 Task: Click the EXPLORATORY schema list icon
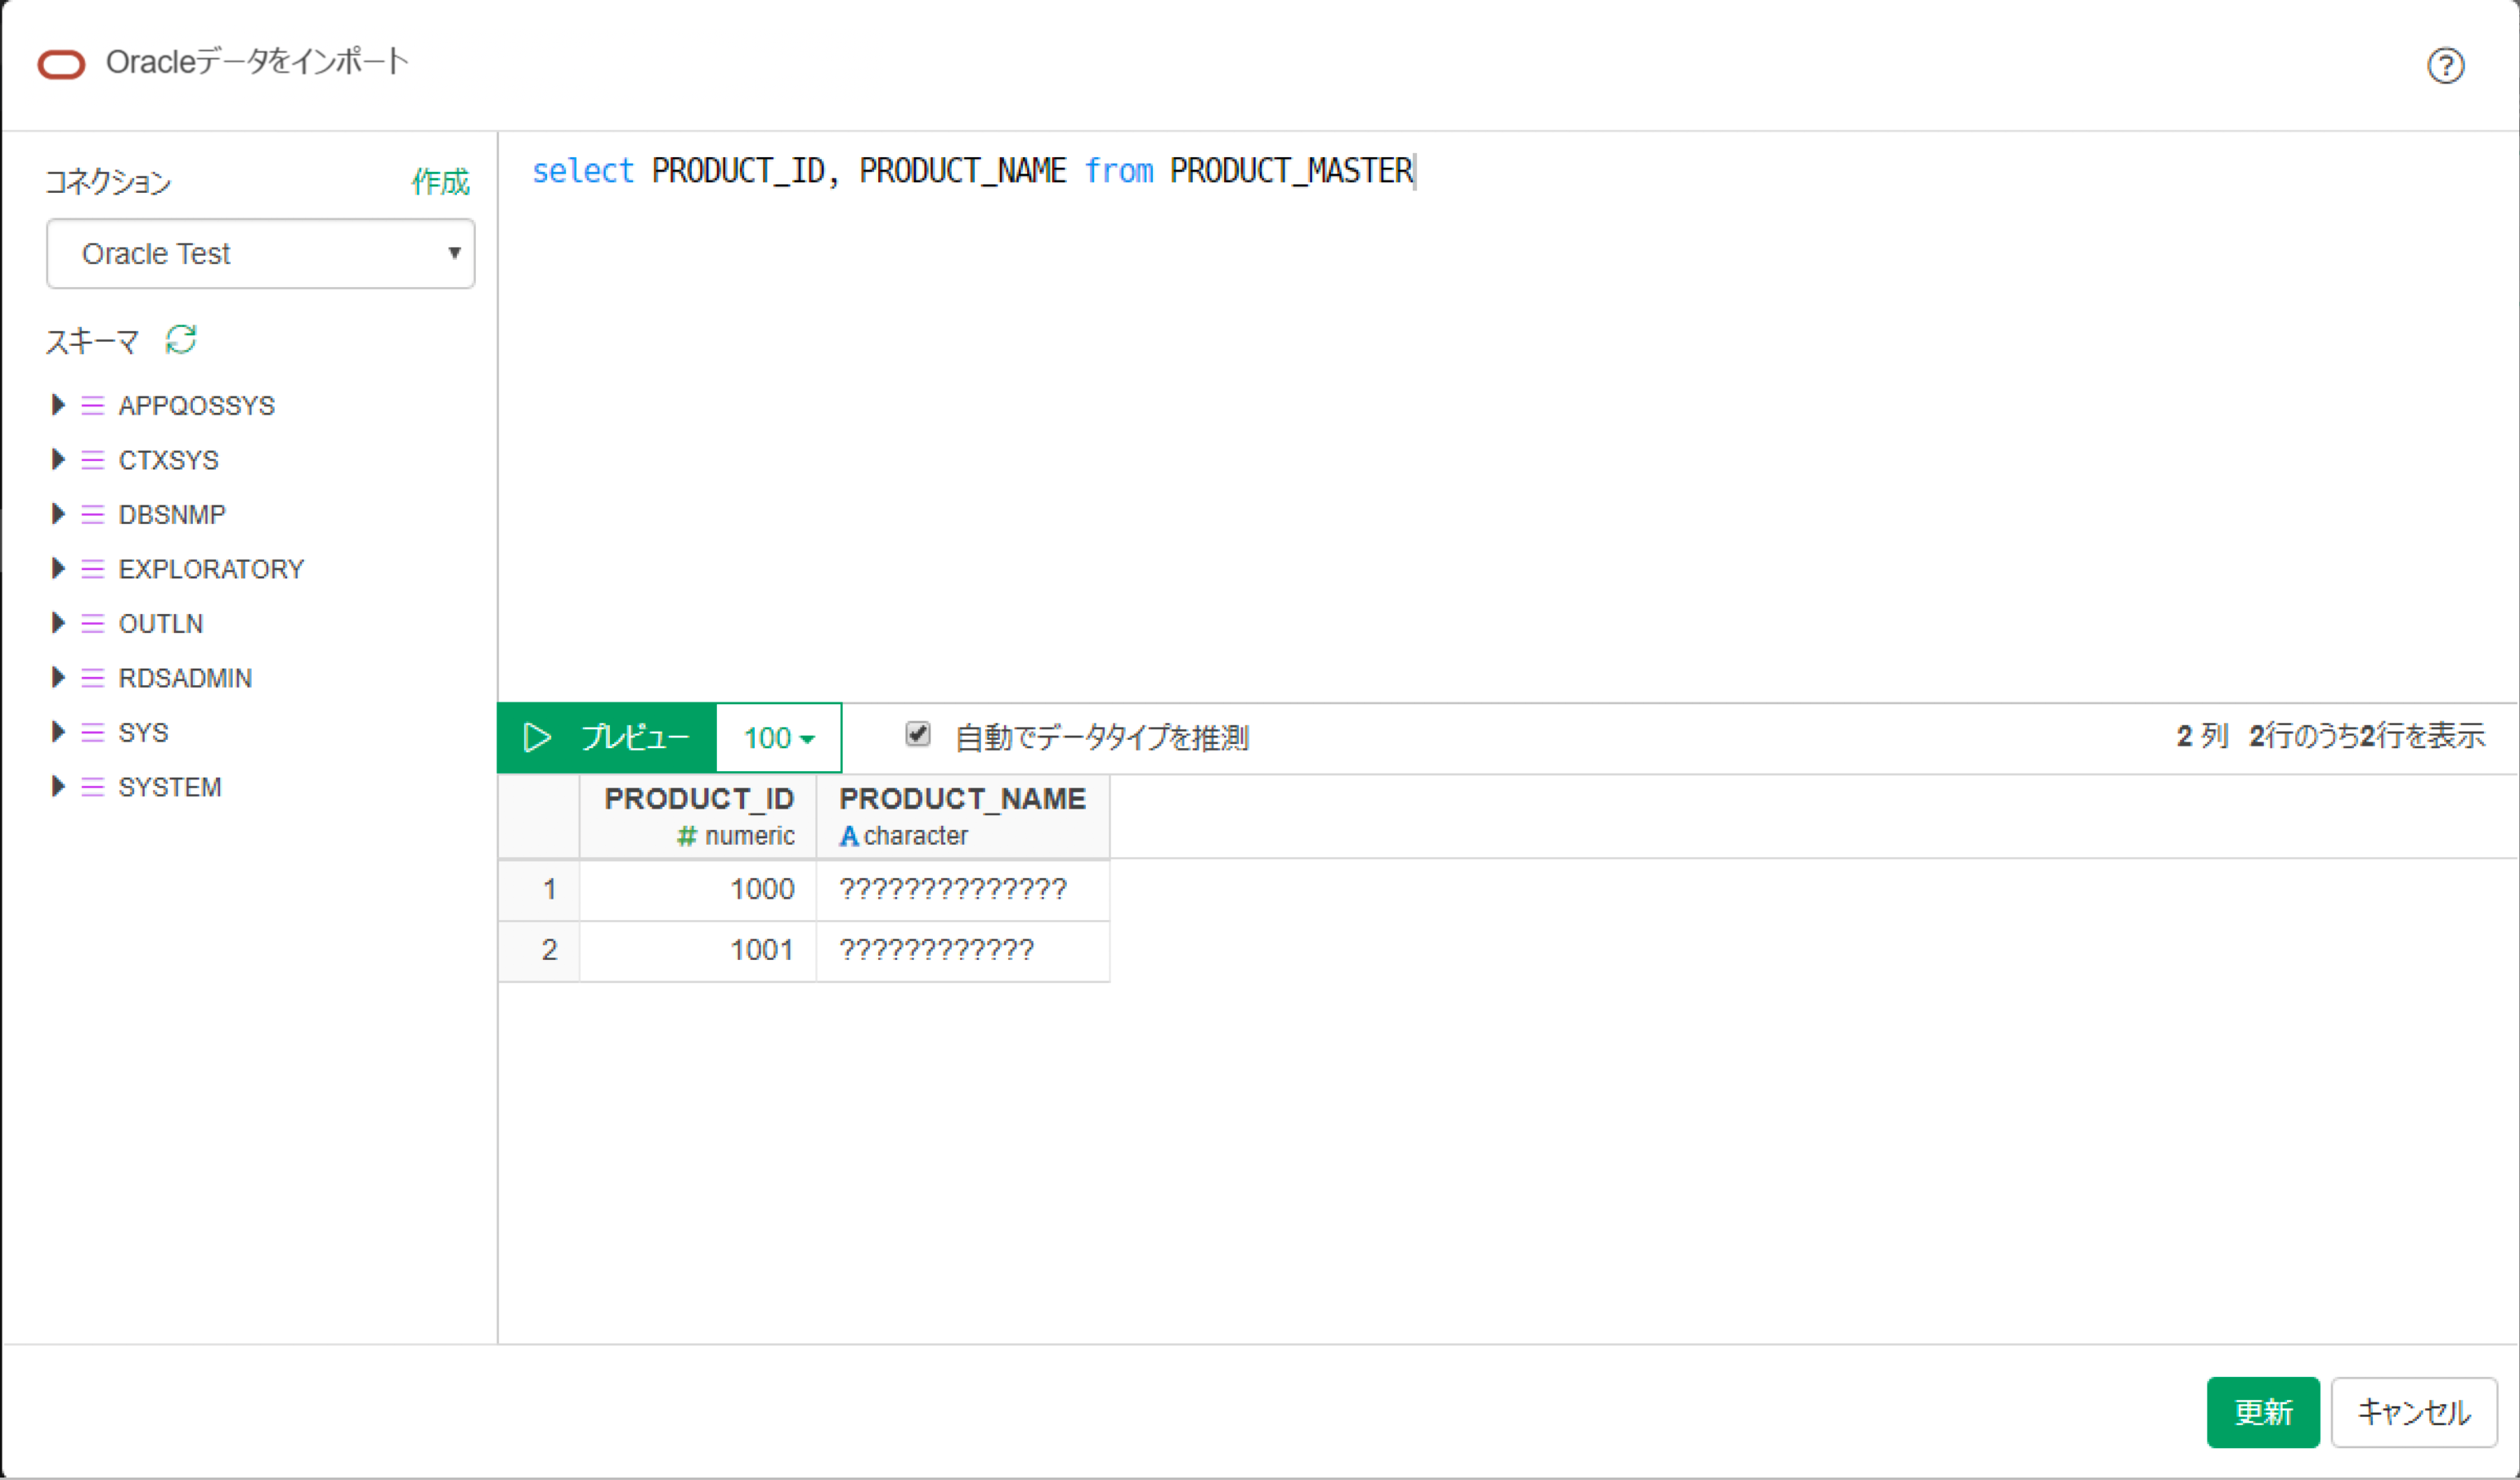tap(93, 569)
